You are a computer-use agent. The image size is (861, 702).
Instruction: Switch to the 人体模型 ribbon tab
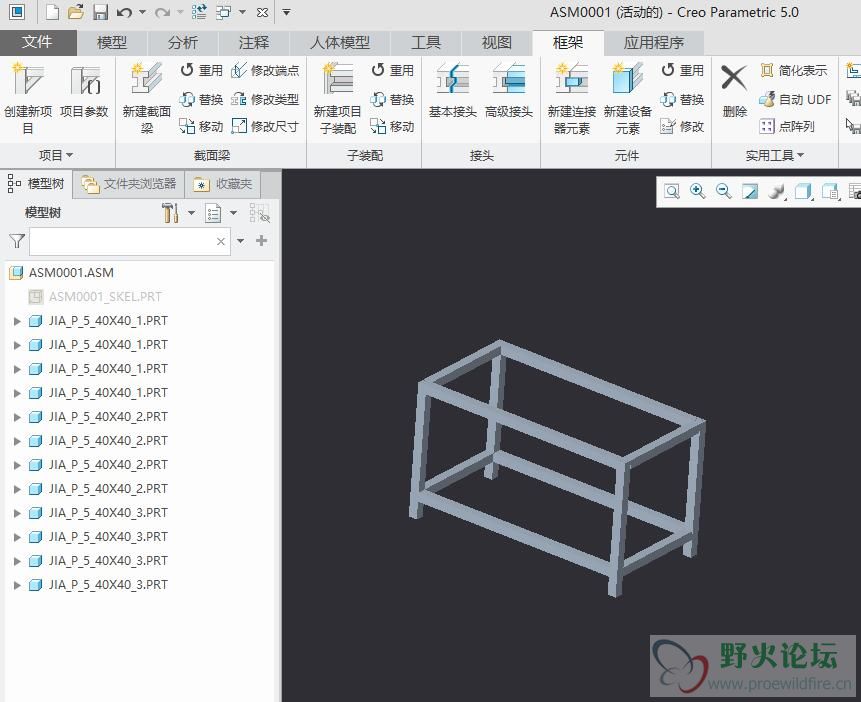[x=340, y=42]
